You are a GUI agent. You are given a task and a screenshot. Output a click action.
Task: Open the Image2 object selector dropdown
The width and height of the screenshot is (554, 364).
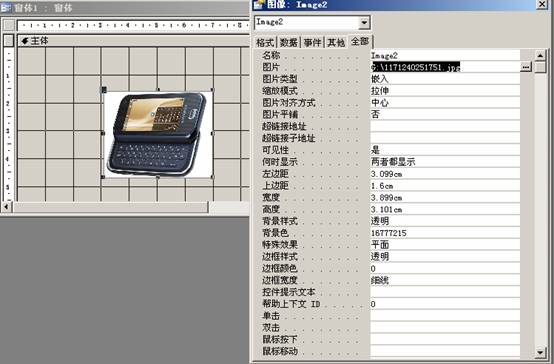coord(364,23)
